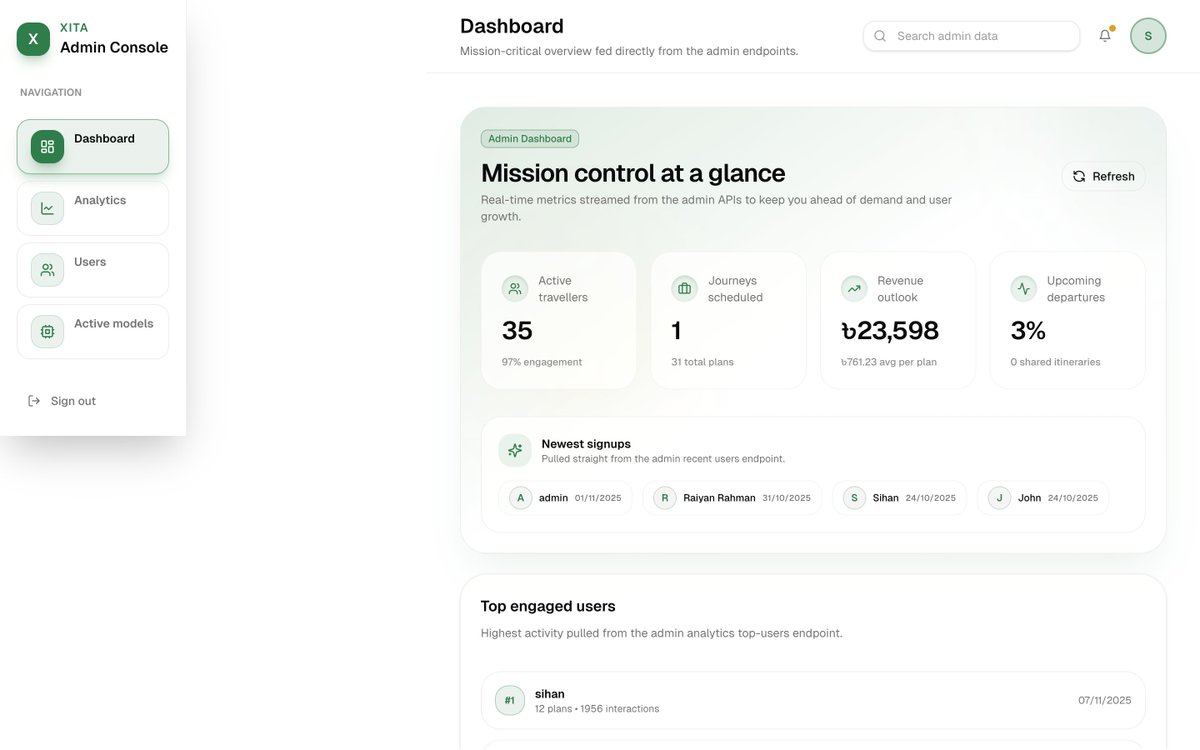1200x750 pixels.
Task: Select the admin signup chip
Action: [x=565, y=498]
